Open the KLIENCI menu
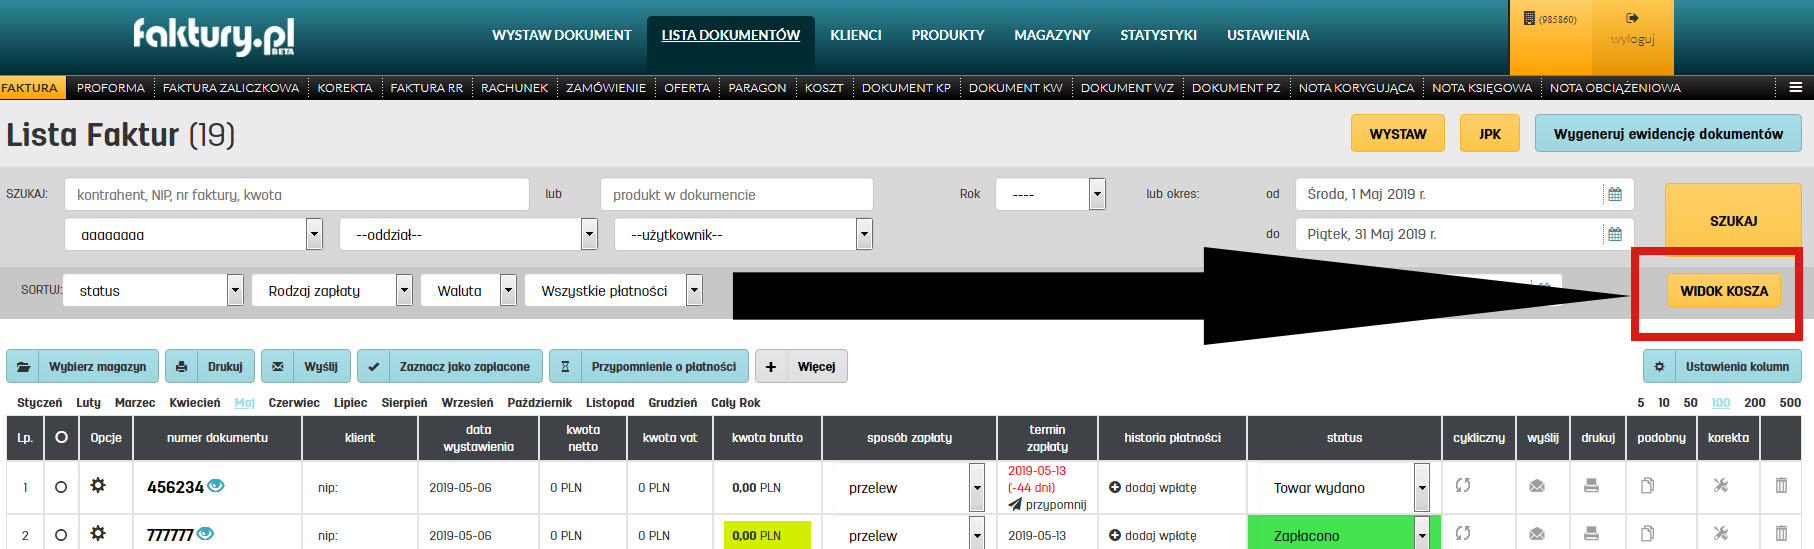1814x549 pixels. (x=855, y=35)
